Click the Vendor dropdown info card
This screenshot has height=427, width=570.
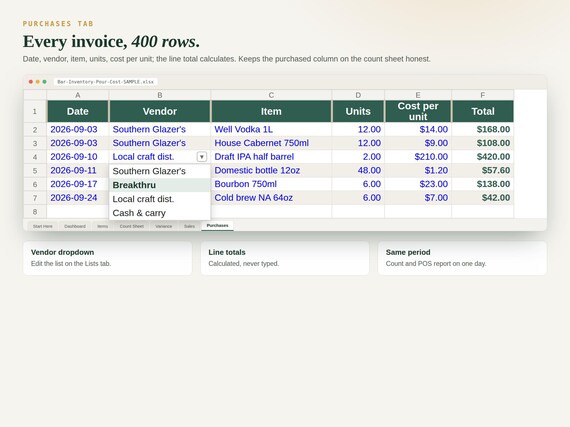click(x=108, y=258)
